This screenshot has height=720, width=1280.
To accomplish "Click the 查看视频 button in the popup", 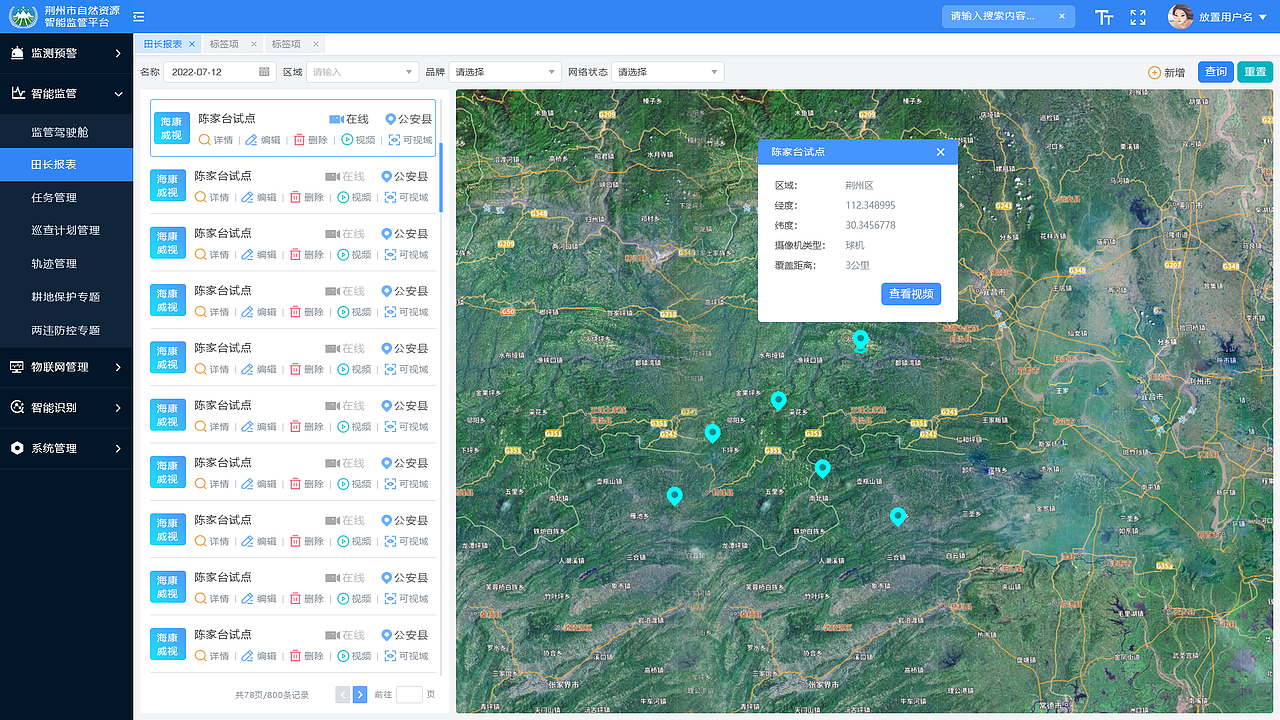I will pyautogui.click(x=911, y=294).
